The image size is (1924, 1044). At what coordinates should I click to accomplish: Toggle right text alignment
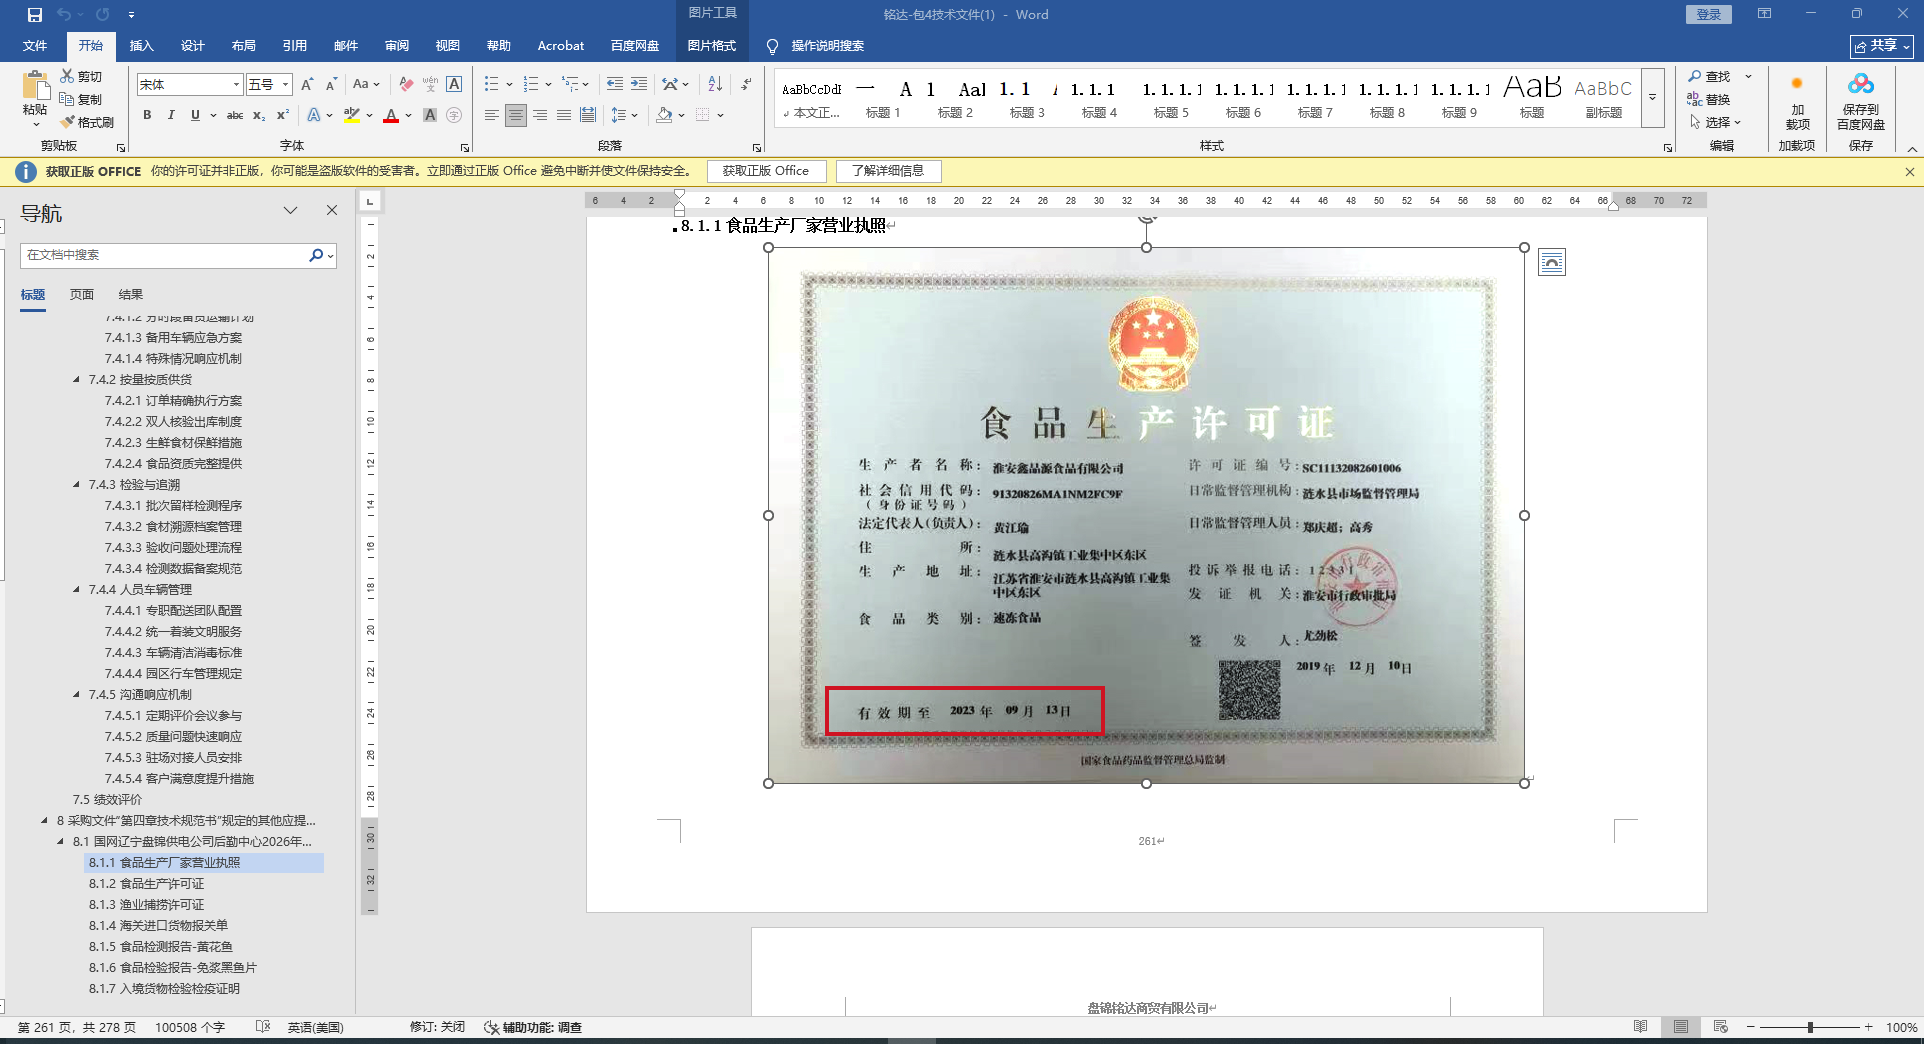(x=540, y=115)
